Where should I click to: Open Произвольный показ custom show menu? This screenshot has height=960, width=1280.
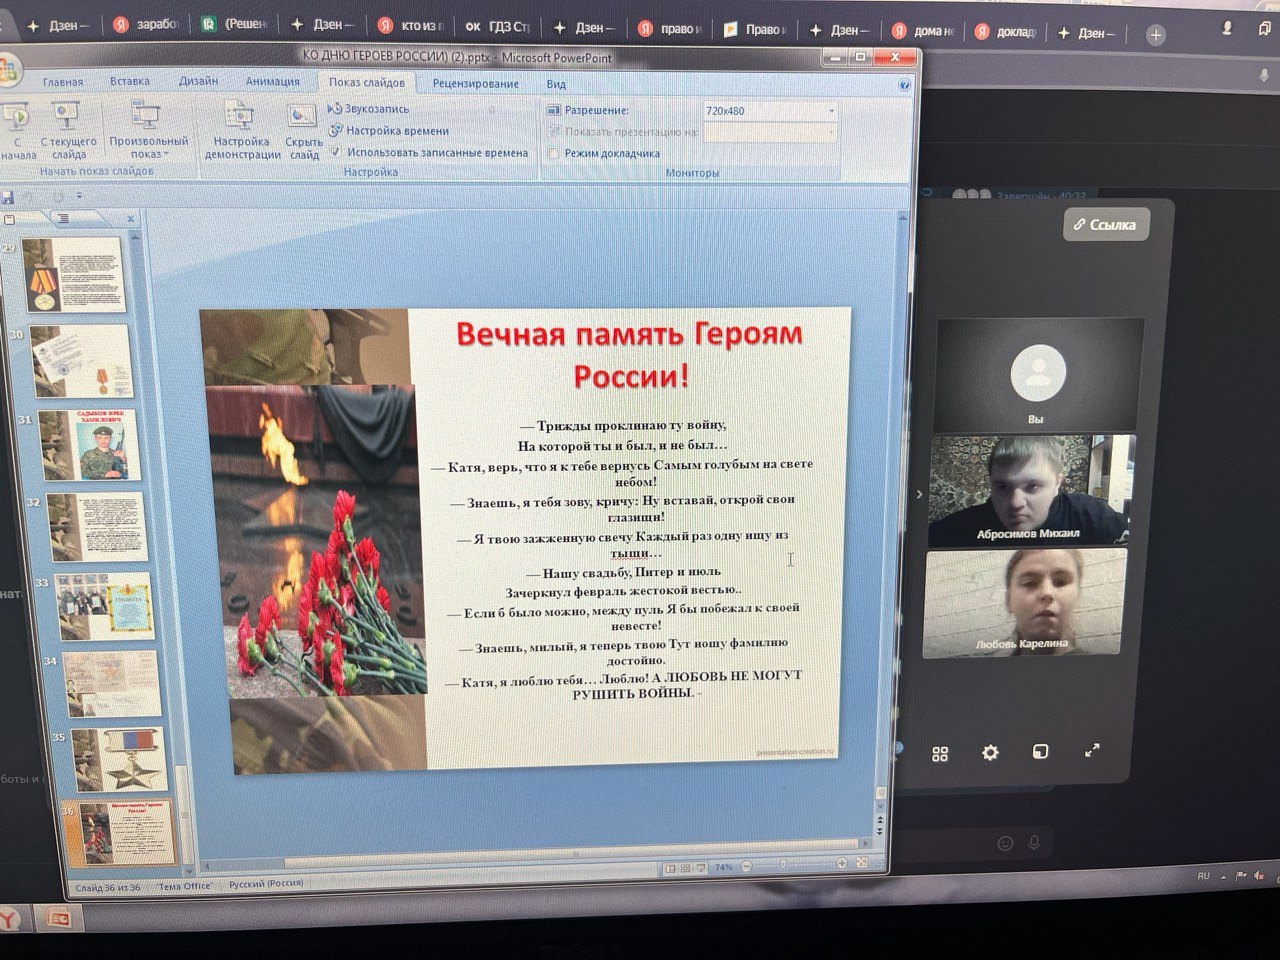148,131
